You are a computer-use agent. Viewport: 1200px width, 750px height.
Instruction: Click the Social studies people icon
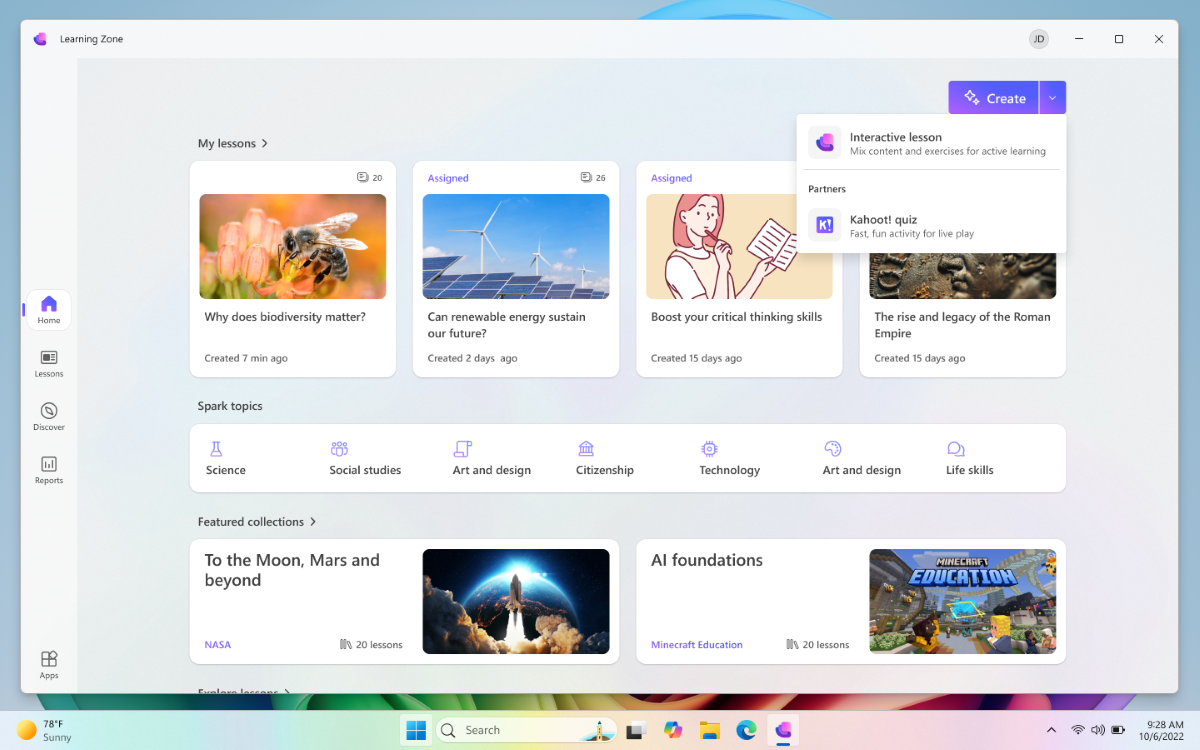(339, 449)
